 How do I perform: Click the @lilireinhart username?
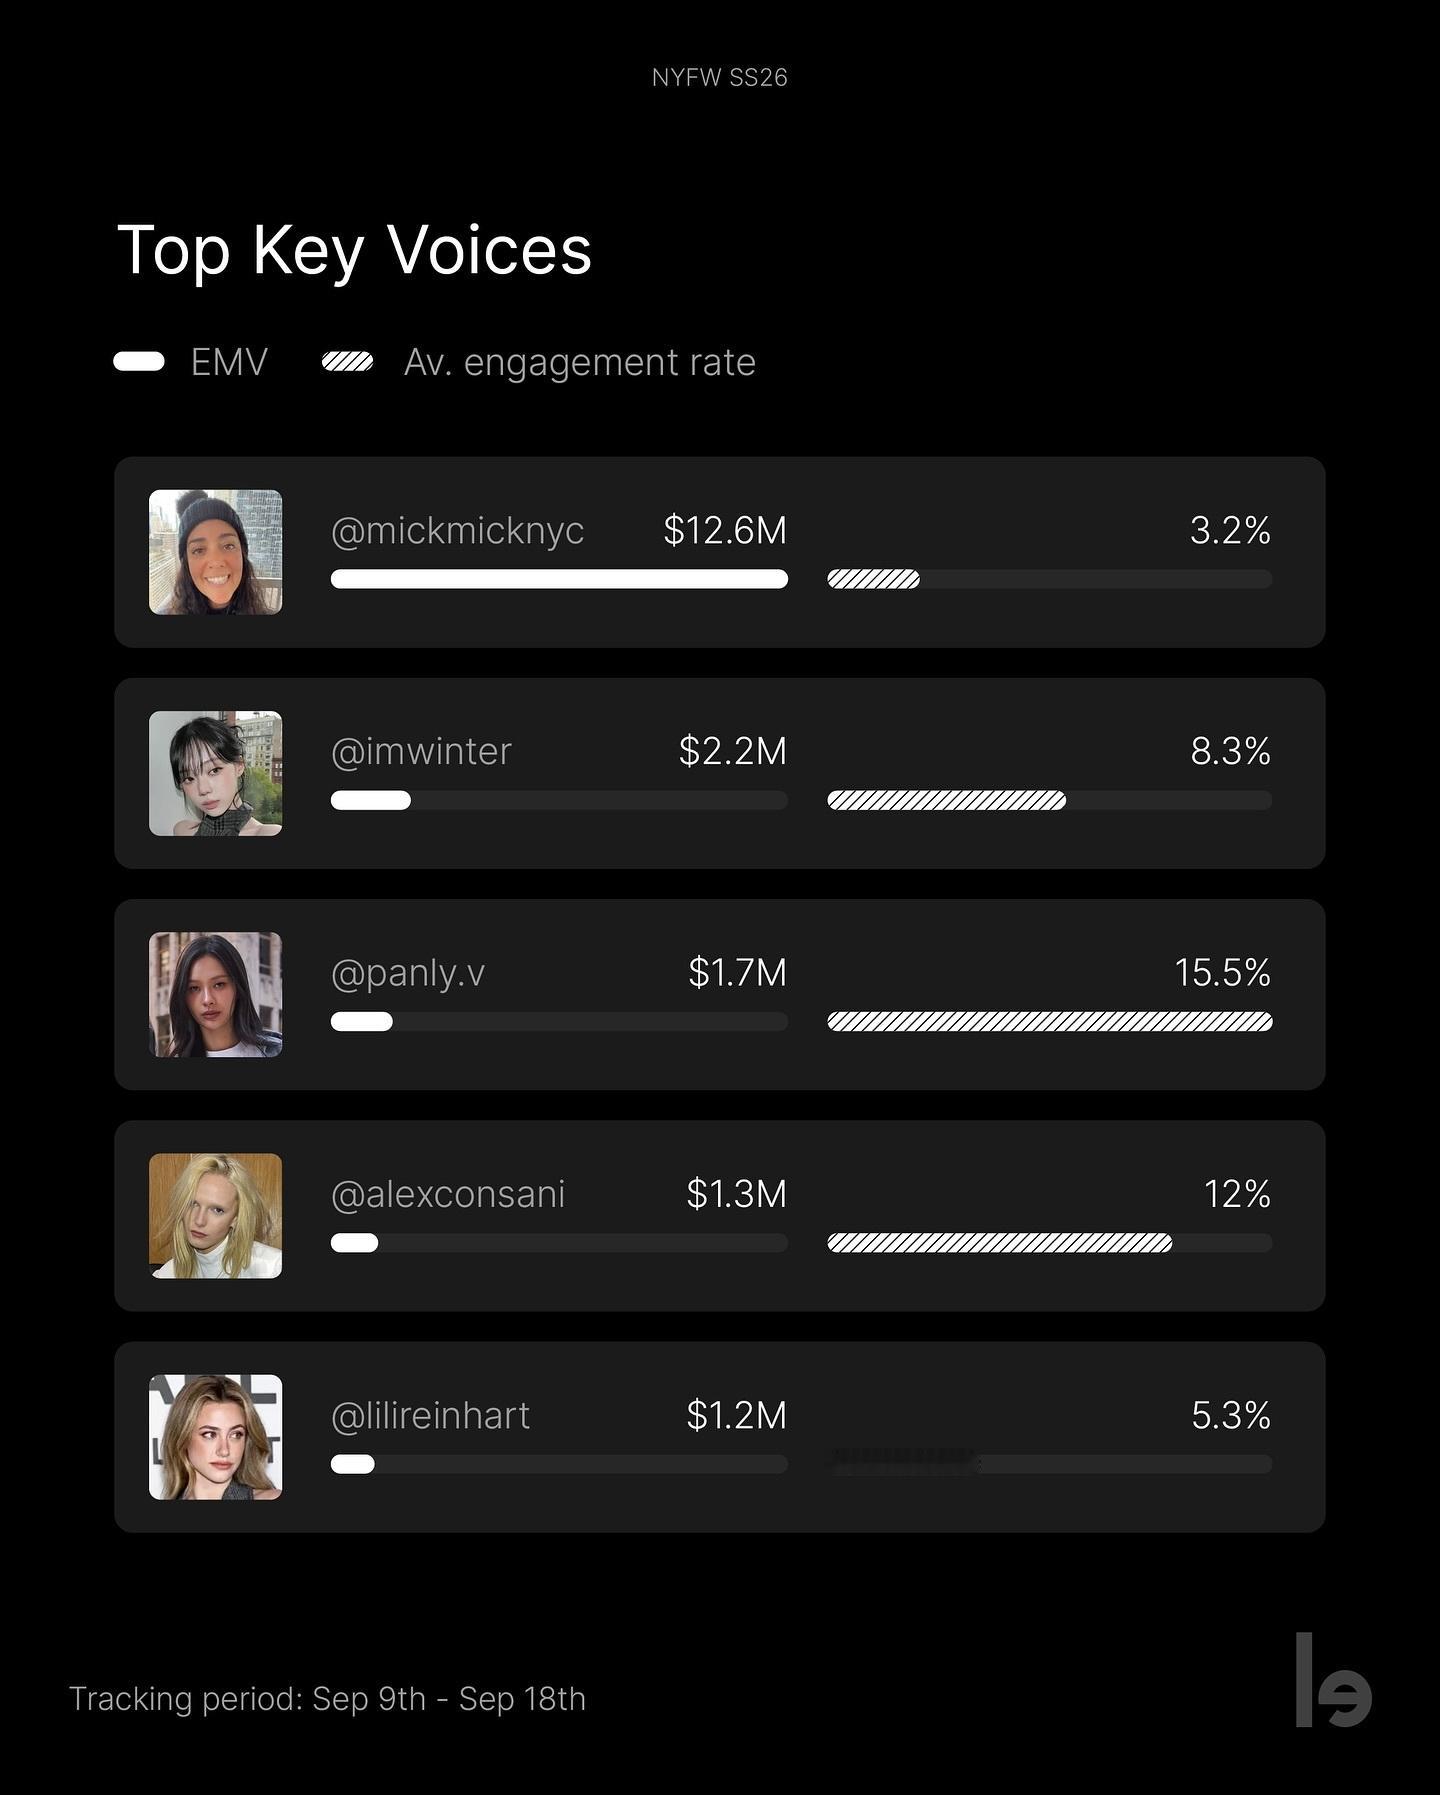click(x=430, y=1415)
